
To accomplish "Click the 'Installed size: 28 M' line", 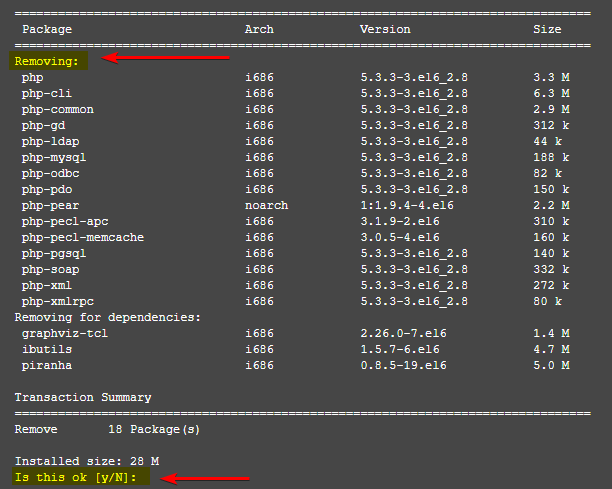I will [87, 461].
